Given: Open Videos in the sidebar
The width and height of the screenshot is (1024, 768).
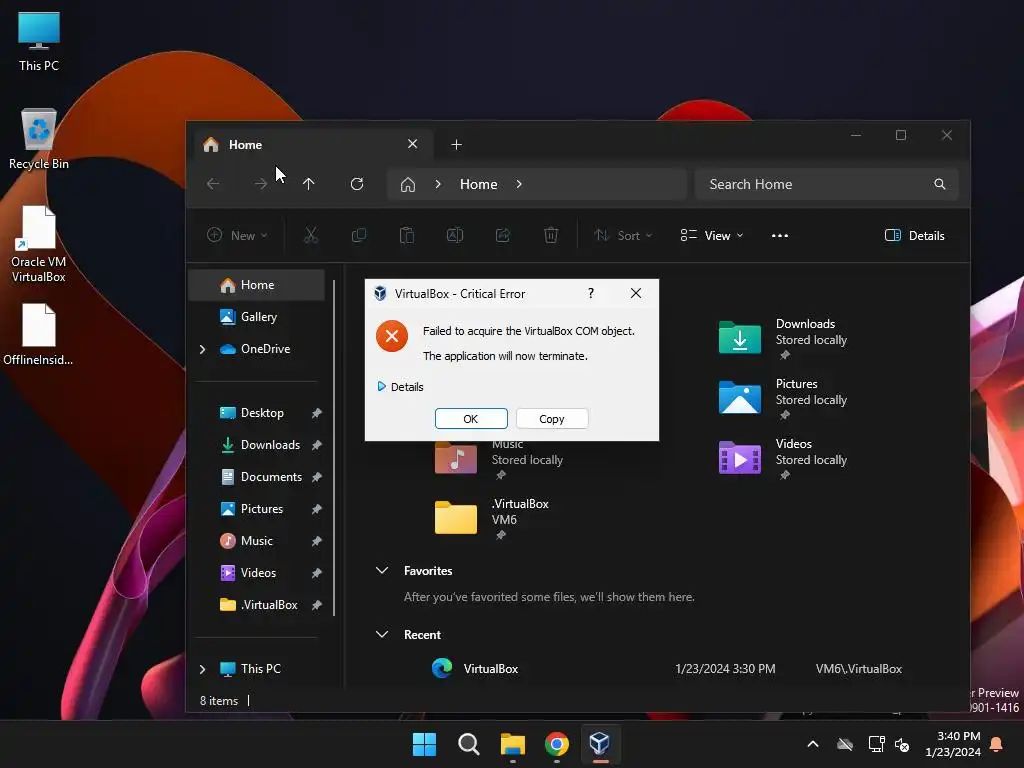Looking at the screenshot, I should pos(258,573).
